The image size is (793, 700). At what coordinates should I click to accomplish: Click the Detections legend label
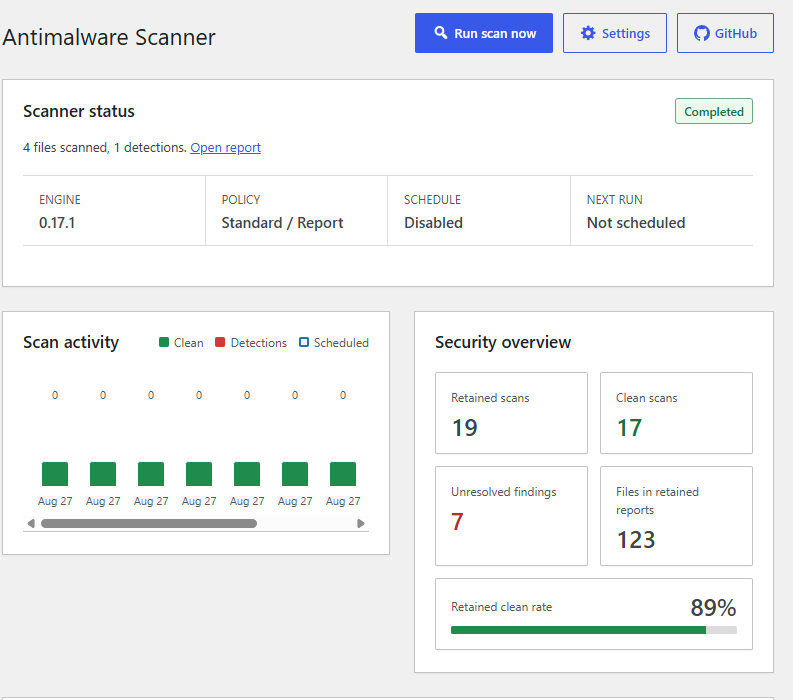point(258,343)
